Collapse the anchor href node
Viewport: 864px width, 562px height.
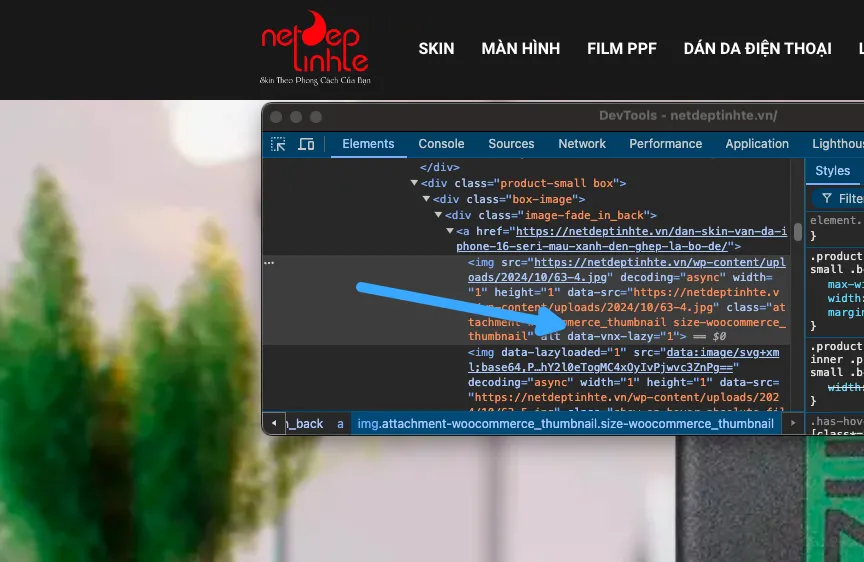coord(450,231)
